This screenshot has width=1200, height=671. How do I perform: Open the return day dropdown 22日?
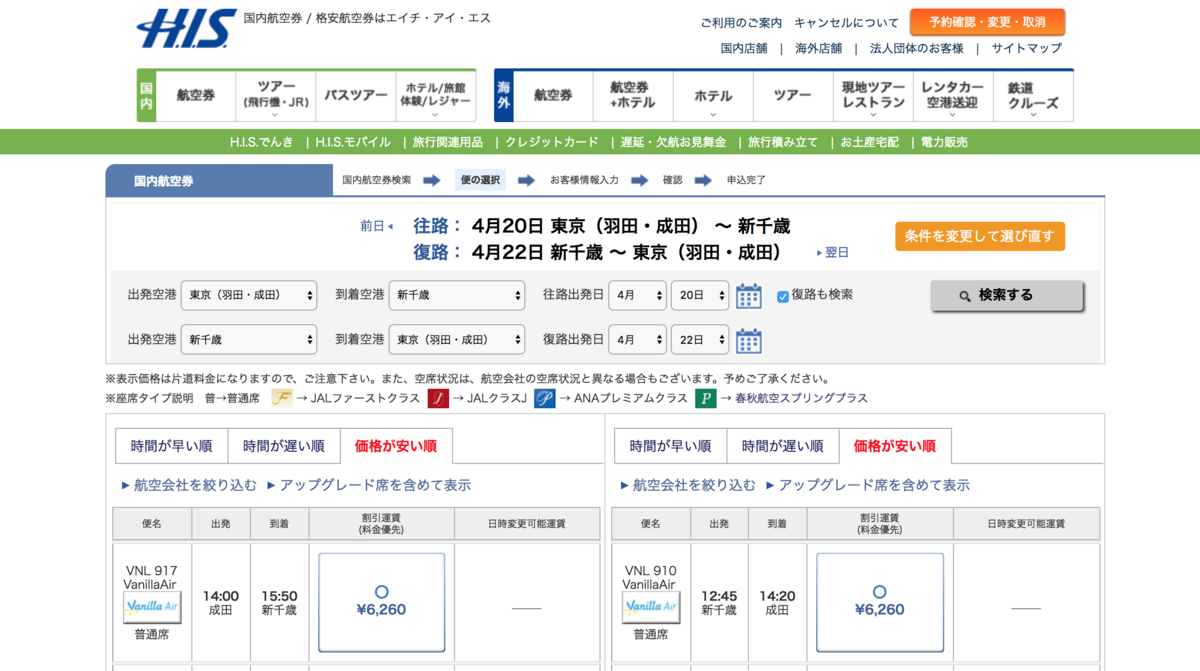coord(700,339)
